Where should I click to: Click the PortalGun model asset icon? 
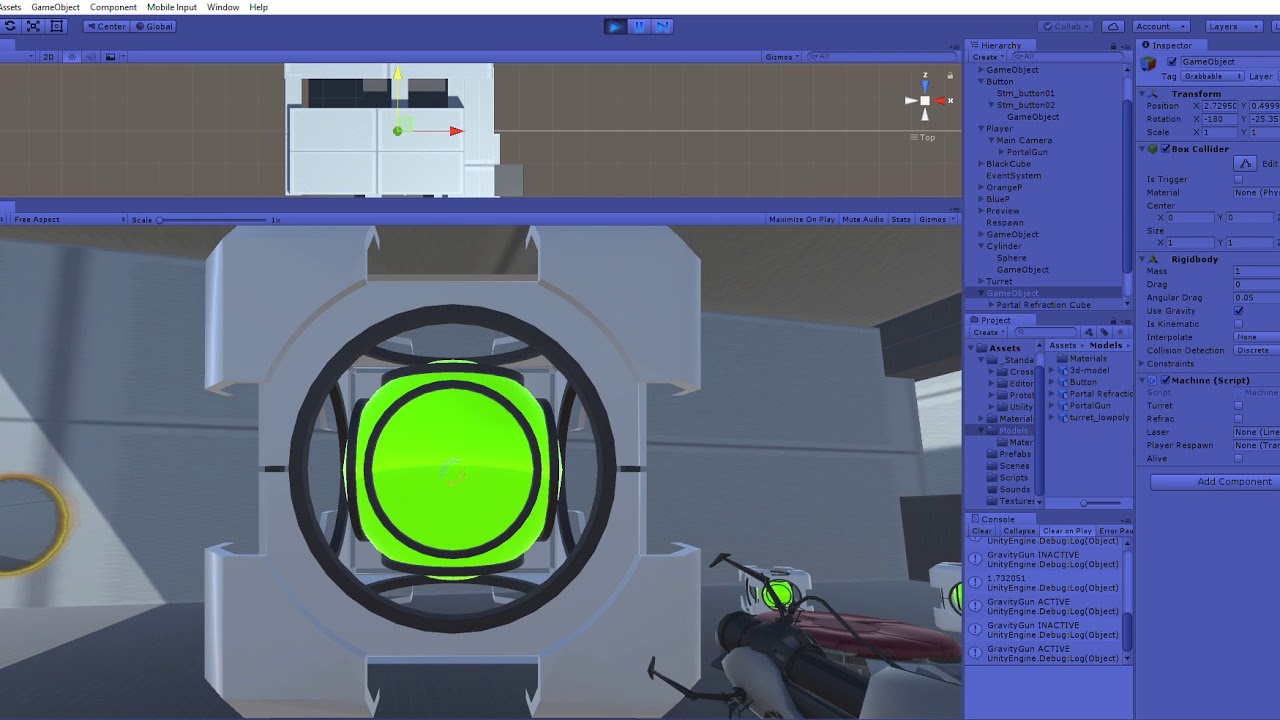pyautogui.click(x=1064, y=406)
